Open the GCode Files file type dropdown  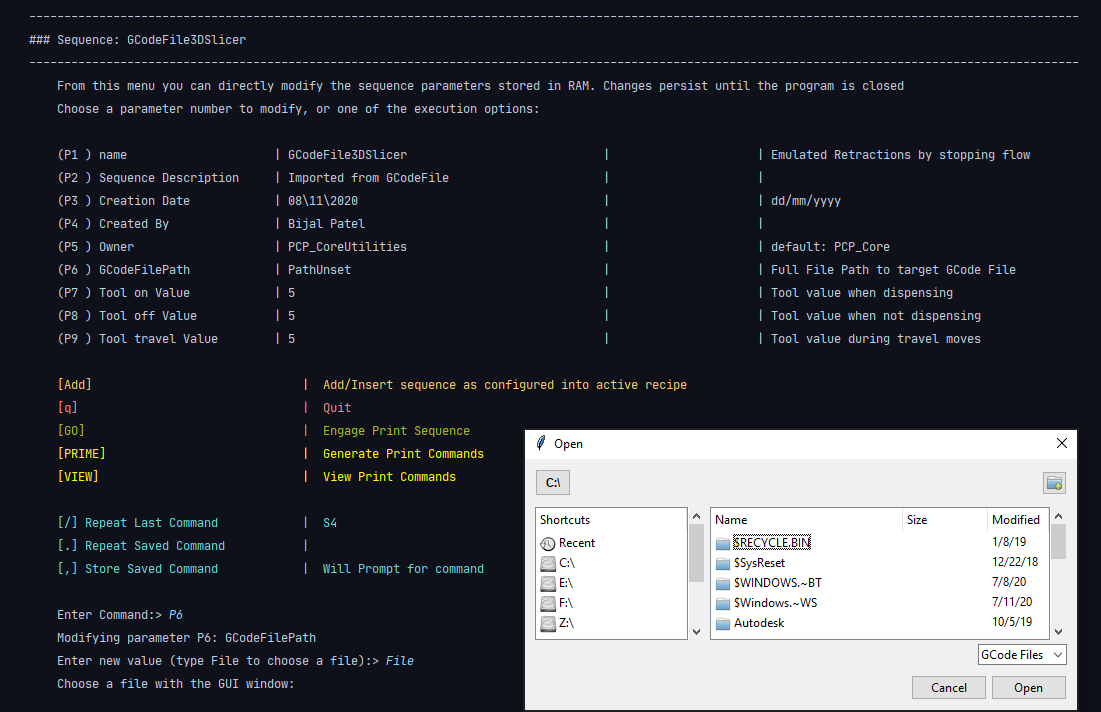click(x=1022, y=654)
